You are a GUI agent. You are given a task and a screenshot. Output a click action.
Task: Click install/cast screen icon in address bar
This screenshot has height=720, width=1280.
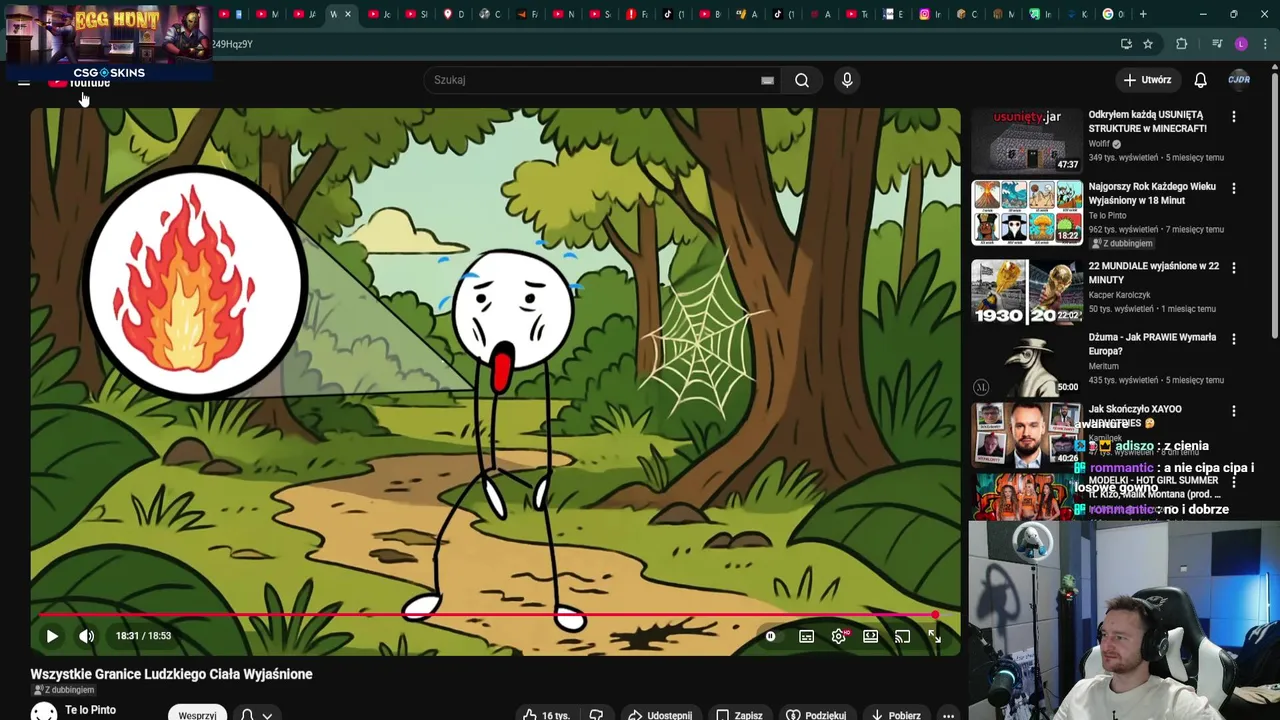click(1127, 44)
